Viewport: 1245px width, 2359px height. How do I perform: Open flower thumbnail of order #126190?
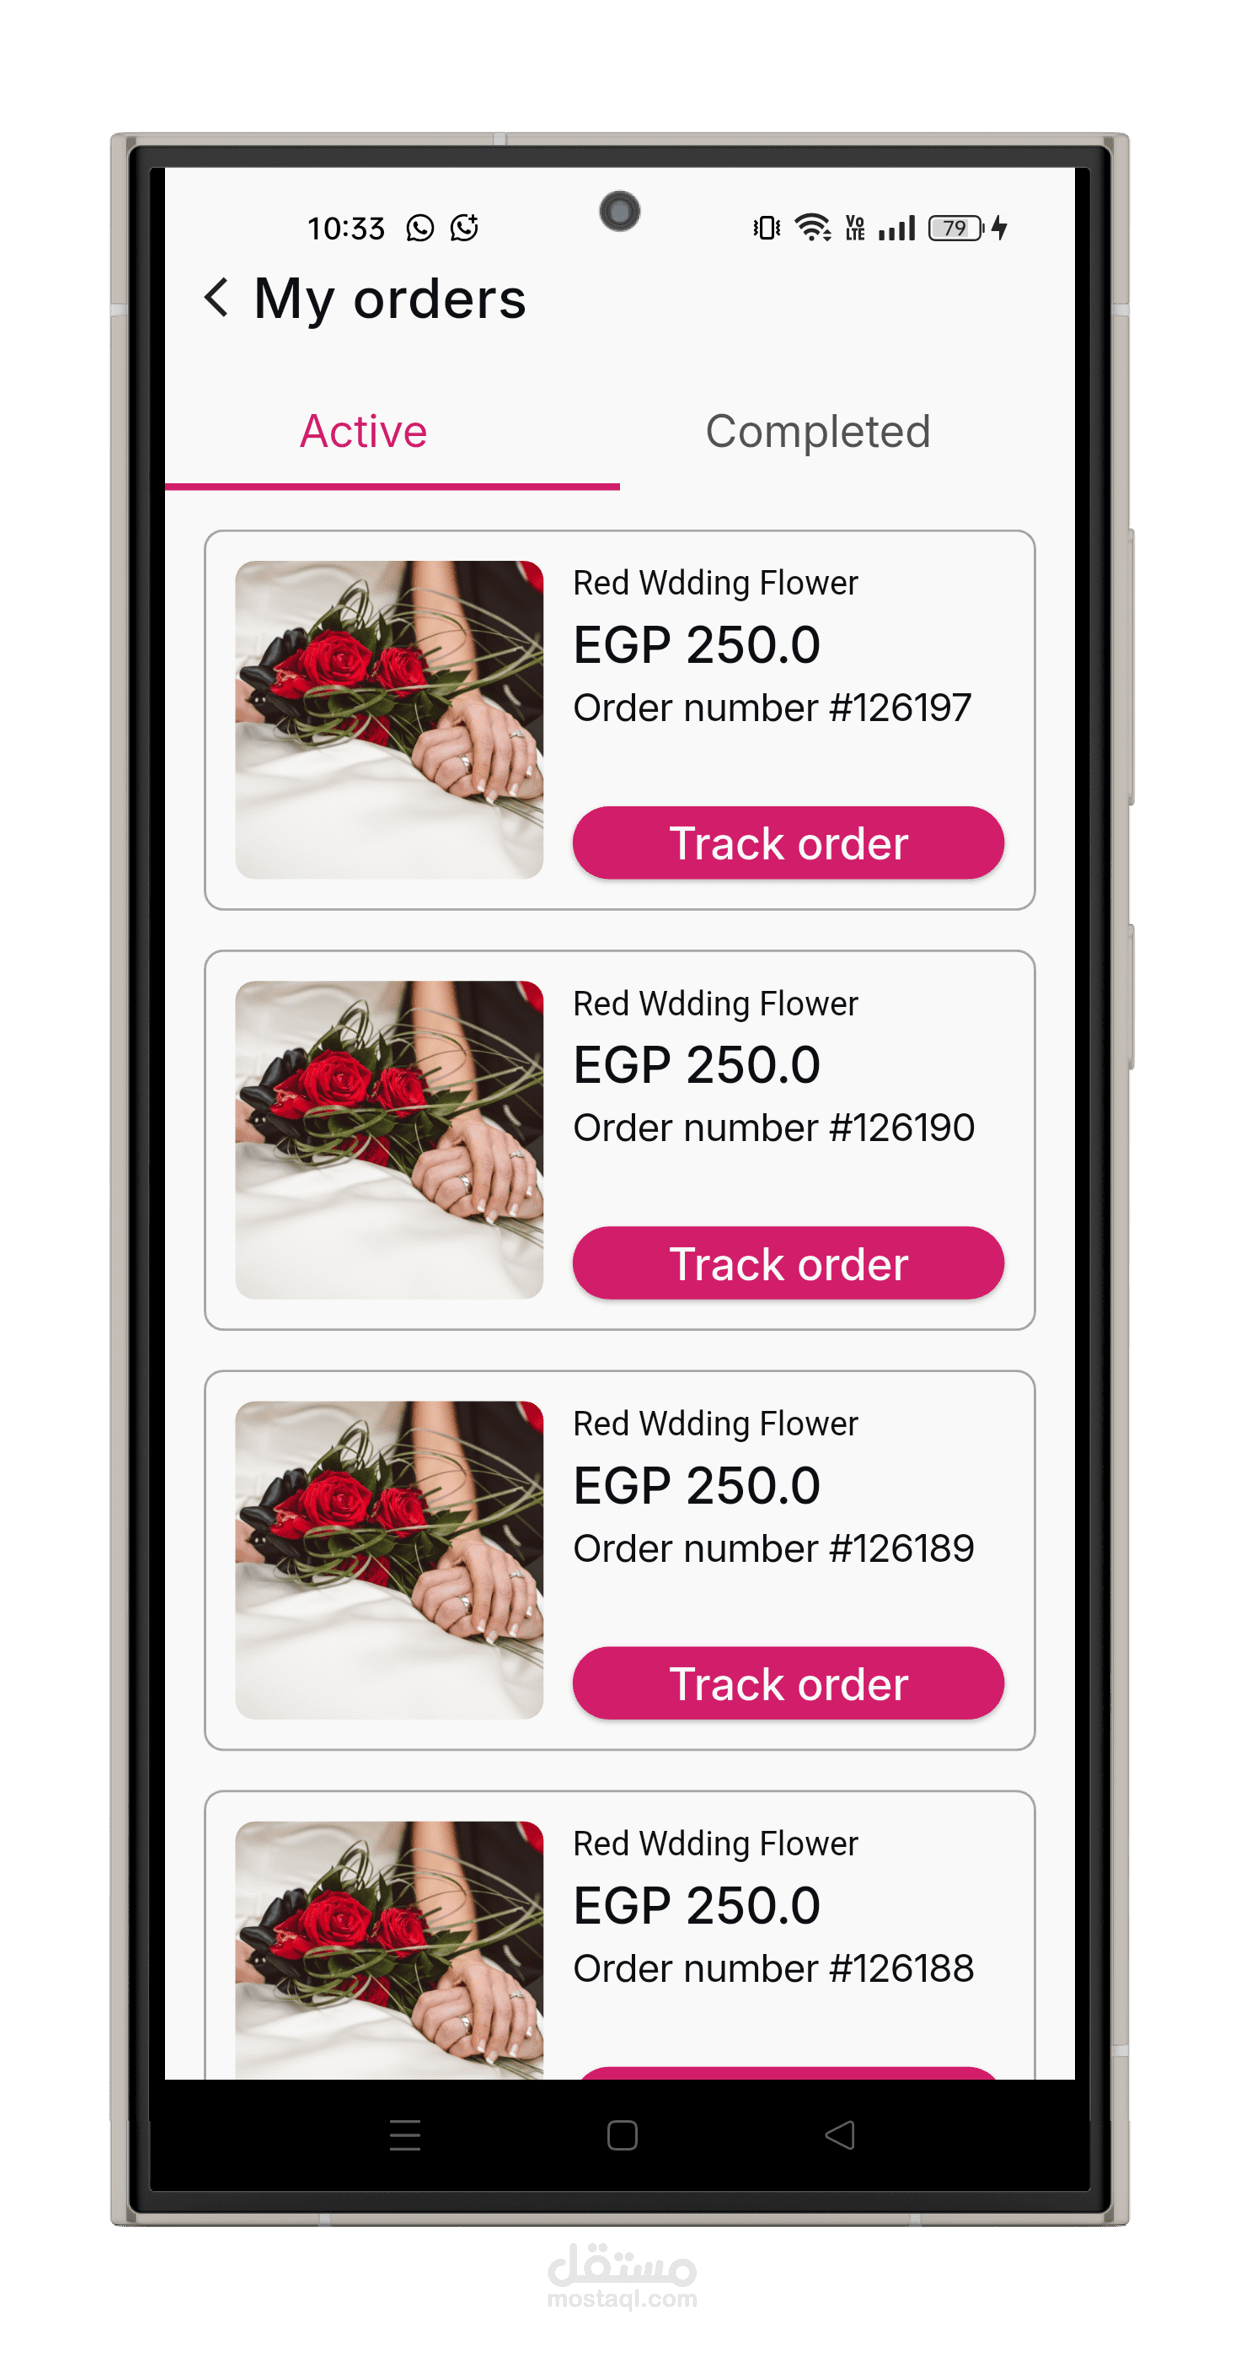pos(389,1140)
